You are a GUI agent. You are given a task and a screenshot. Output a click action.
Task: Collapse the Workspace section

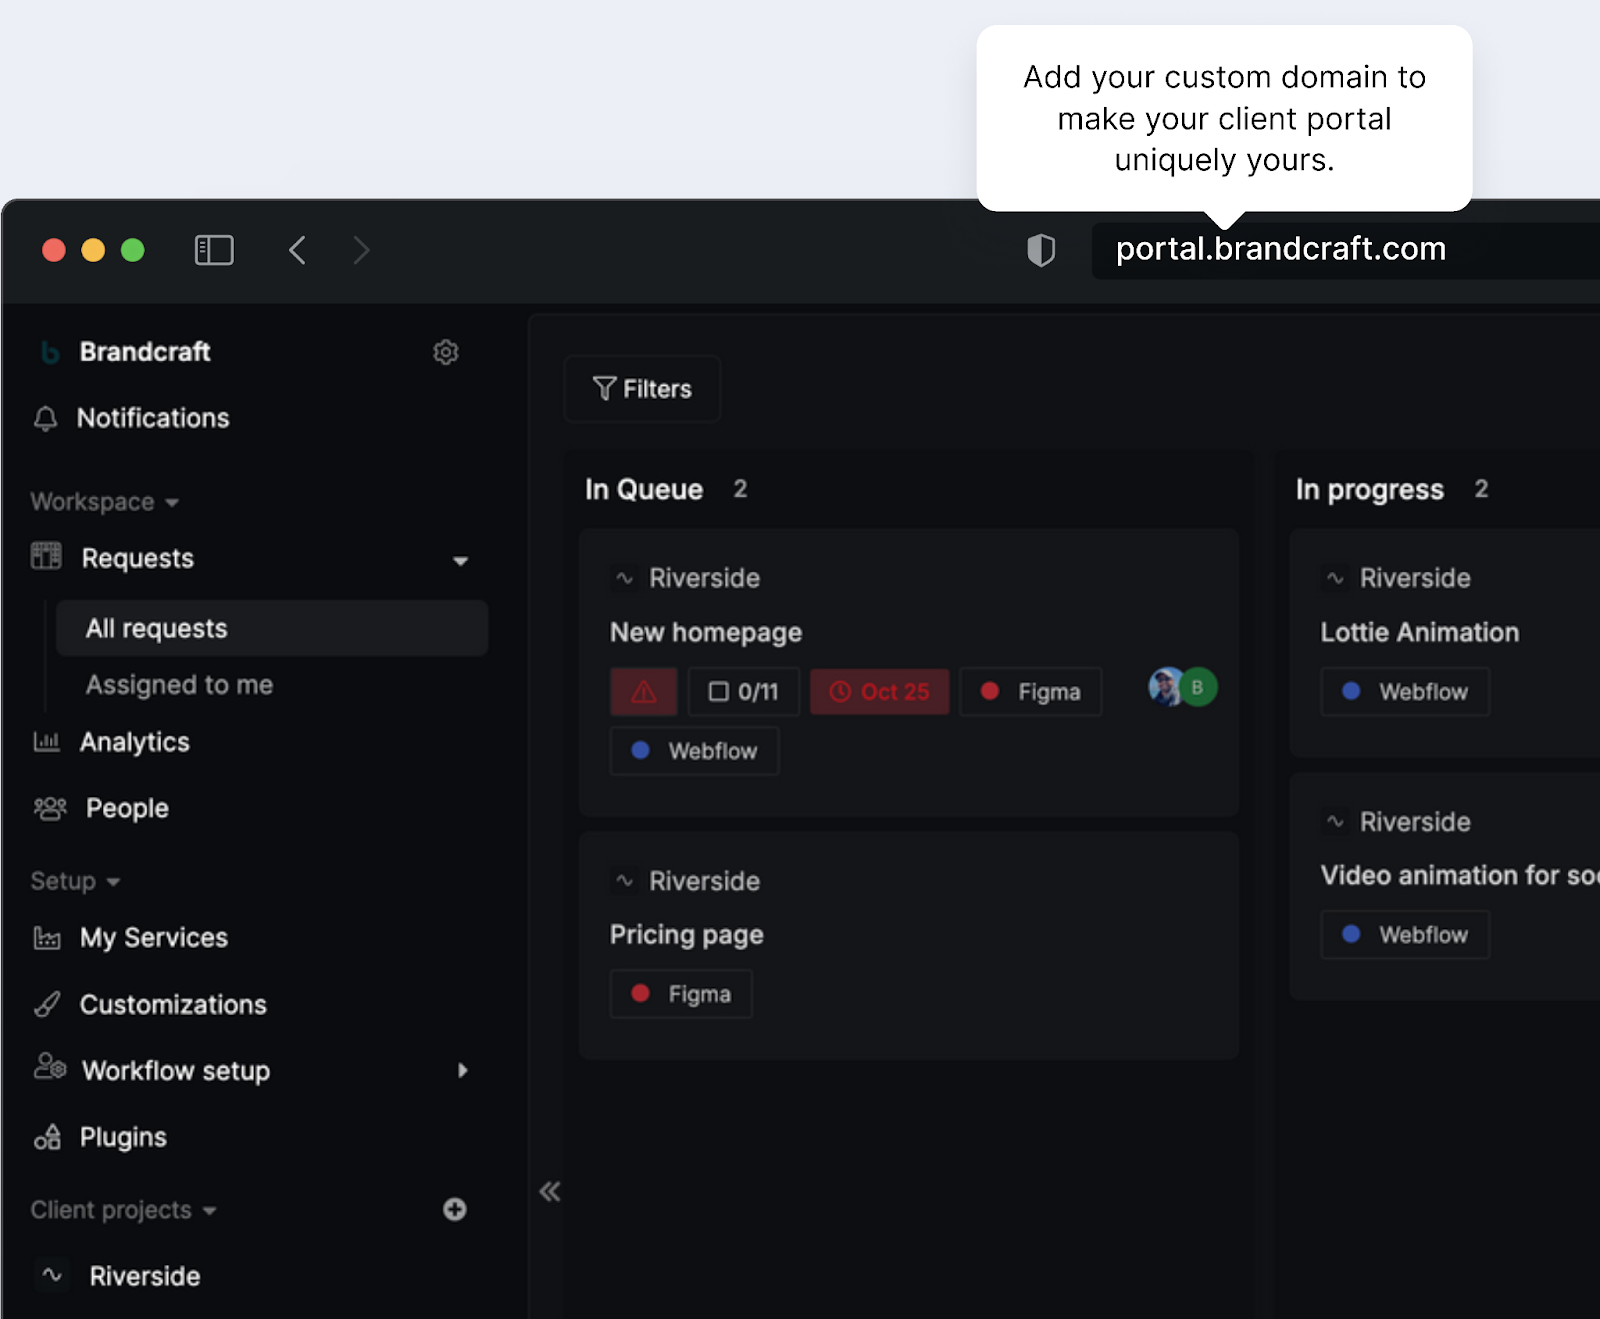[x=172, y=502]
